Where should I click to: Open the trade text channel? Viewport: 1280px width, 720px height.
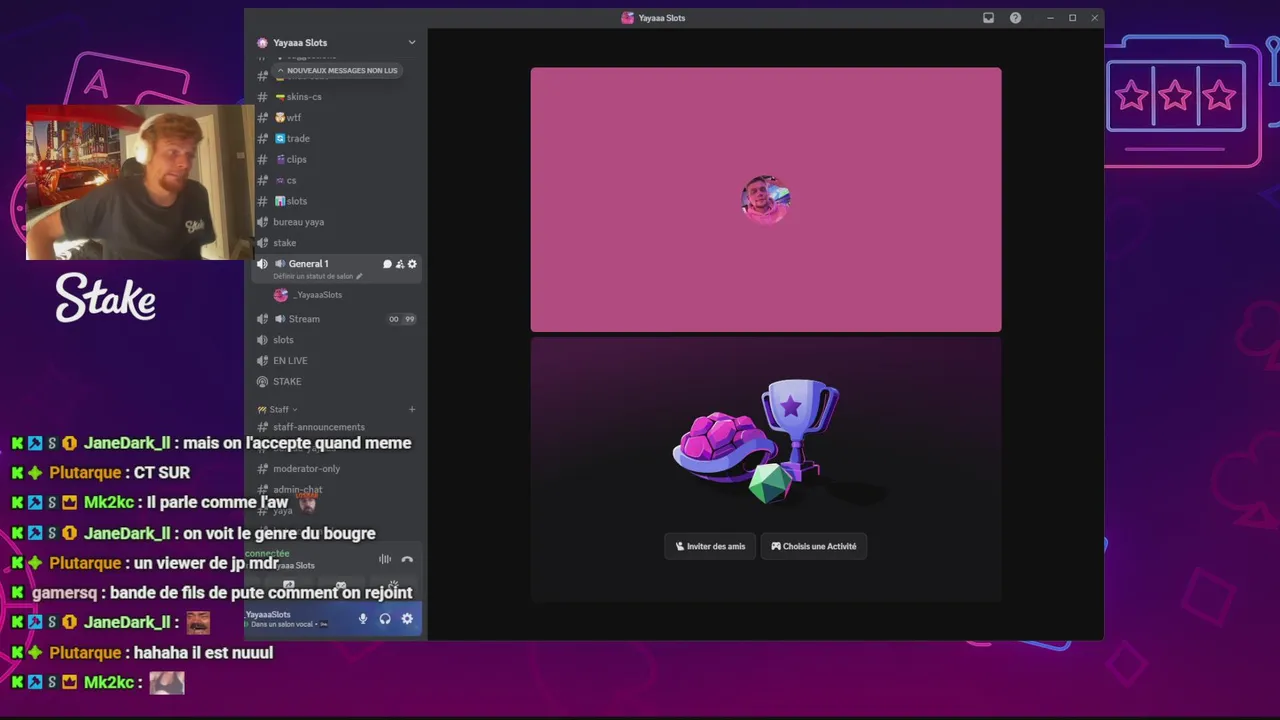[298, 139]
